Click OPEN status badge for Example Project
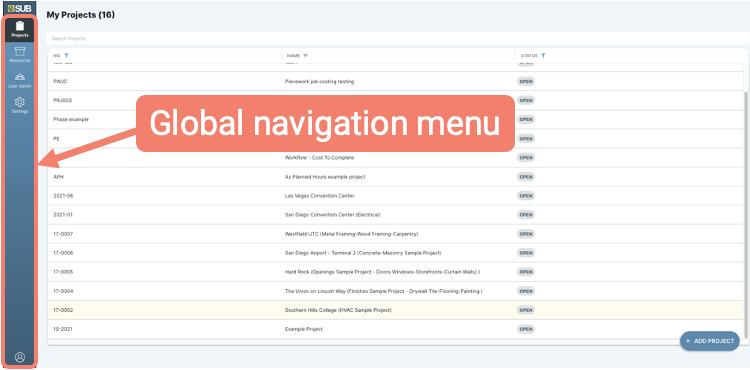Image resolution: width=750 pixels, height=370 pixels. [526, 329]
